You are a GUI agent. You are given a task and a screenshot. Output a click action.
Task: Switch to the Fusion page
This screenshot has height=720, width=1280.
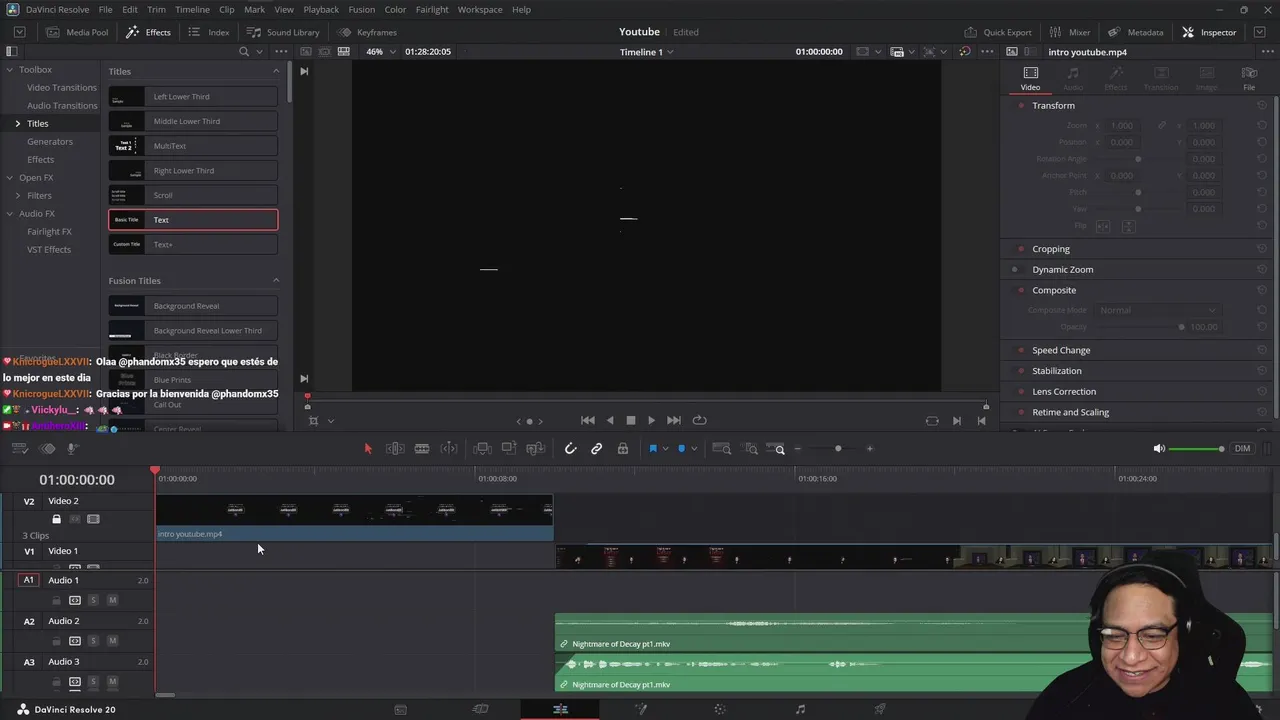[641, 709]
